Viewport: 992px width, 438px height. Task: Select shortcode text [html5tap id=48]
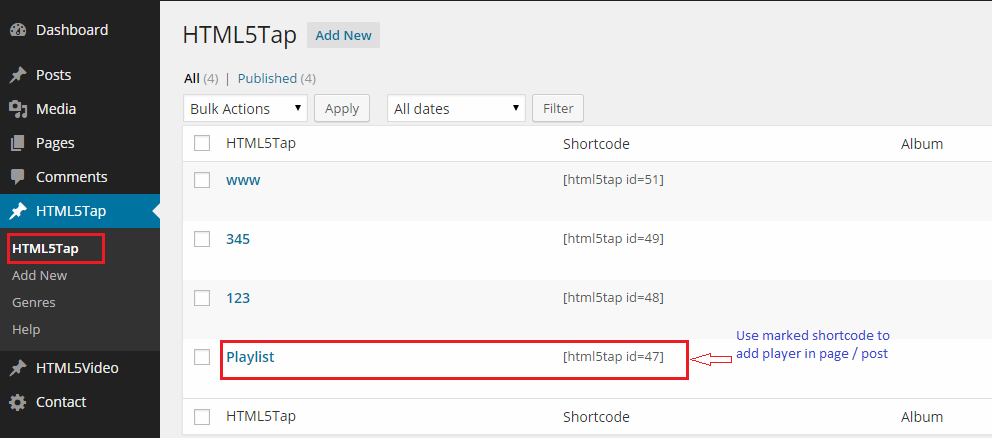tap(613, 297)
